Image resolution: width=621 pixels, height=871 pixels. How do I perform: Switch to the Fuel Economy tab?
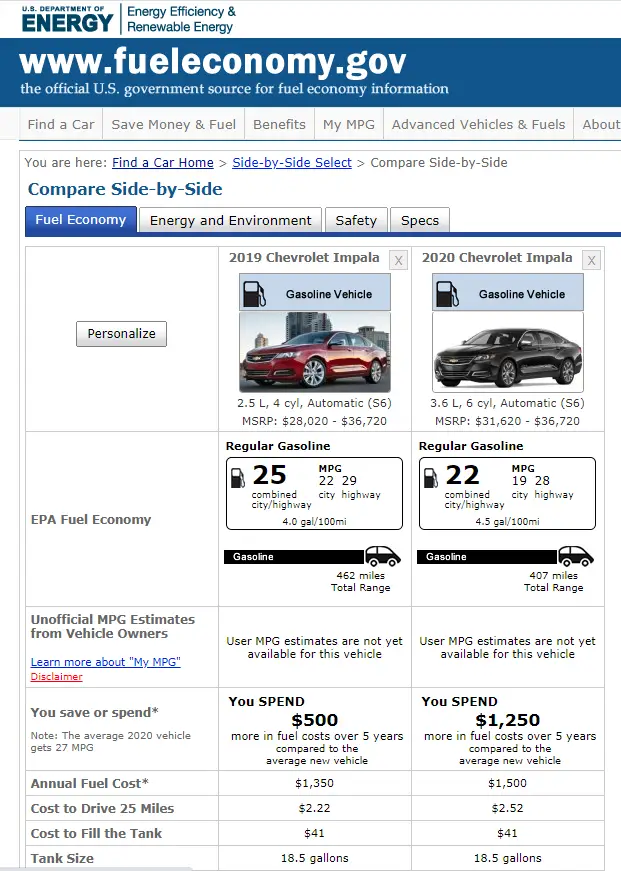tap(81, 220)
